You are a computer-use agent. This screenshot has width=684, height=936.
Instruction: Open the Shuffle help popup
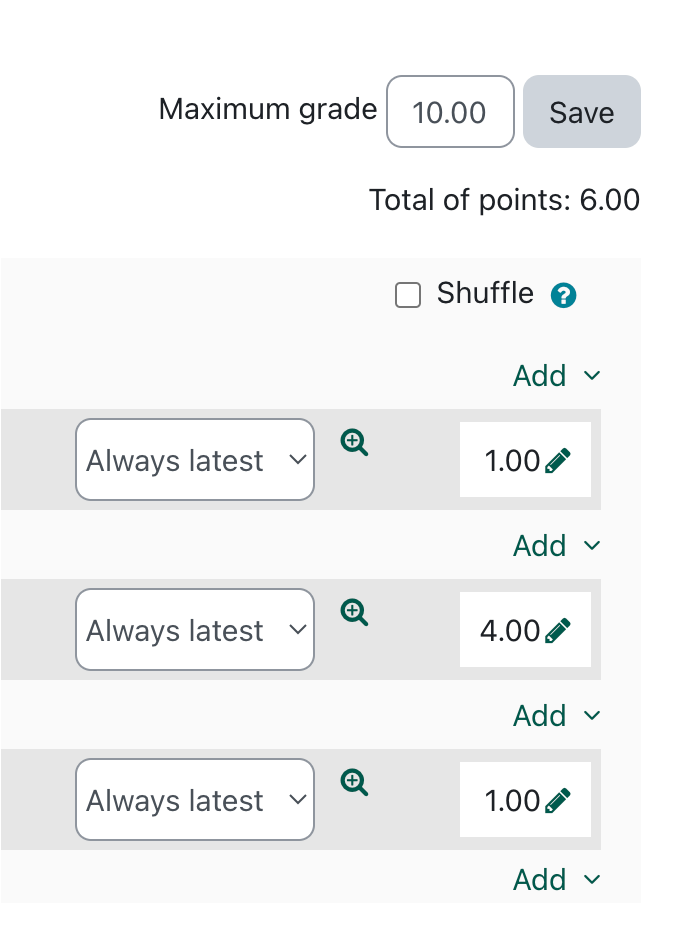point(563,294)
